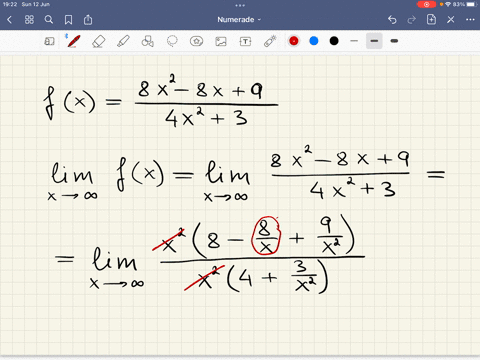Select the medium stroke width
The width and height of the screenshot is (480, 360).
coord(374,41)
